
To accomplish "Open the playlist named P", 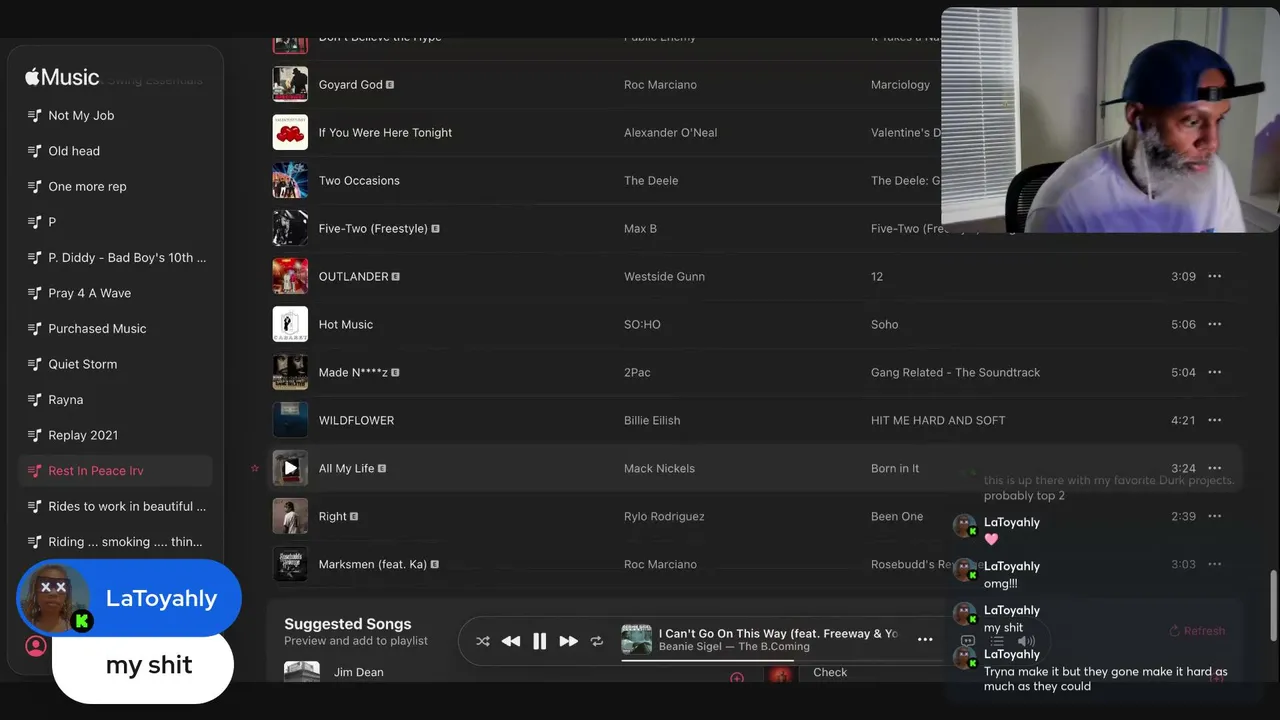I will tap(116, 222).
